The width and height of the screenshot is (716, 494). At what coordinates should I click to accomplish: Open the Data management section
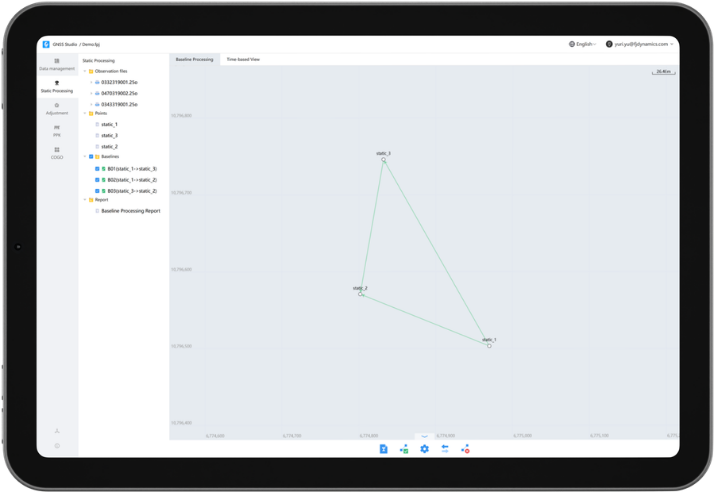point(56,64)
